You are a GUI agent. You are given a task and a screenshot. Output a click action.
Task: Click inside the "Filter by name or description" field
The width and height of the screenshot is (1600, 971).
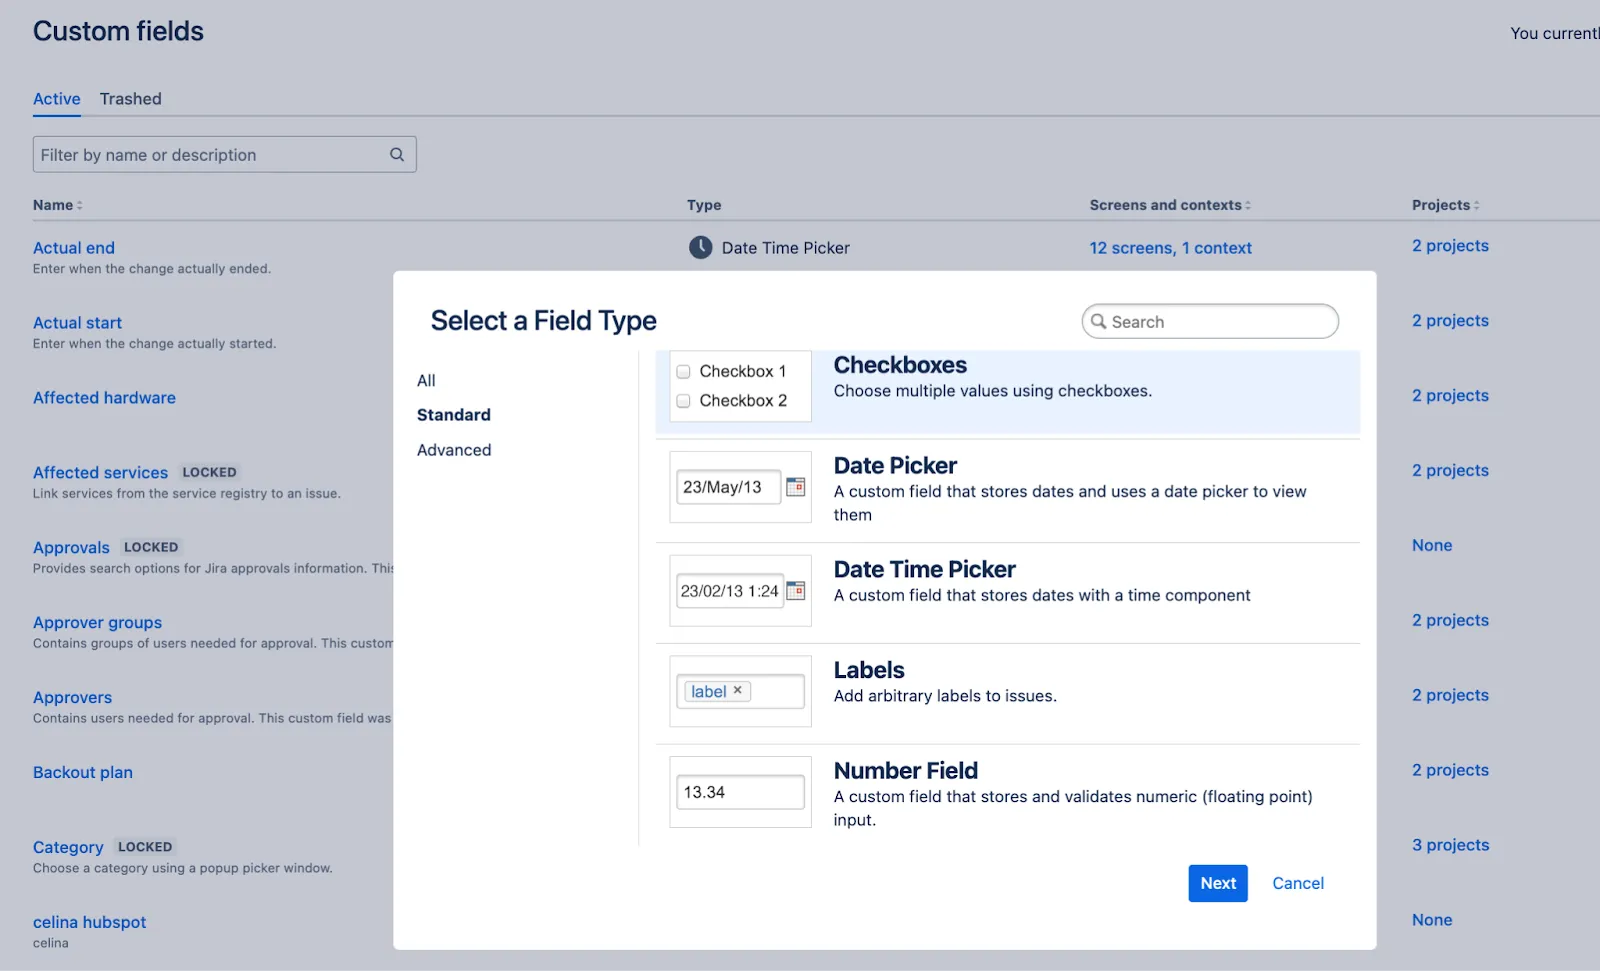click(x=200, y=154)
